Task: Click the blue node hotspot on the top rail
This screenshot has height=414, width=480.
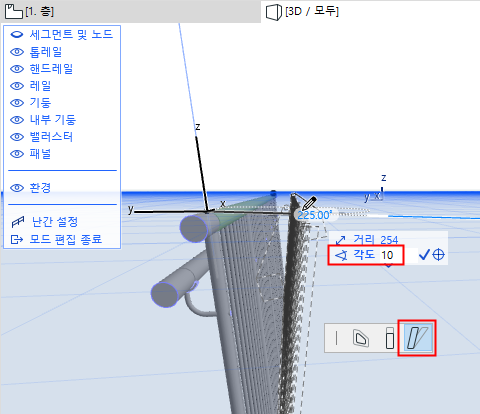Action: coord(273,193)
